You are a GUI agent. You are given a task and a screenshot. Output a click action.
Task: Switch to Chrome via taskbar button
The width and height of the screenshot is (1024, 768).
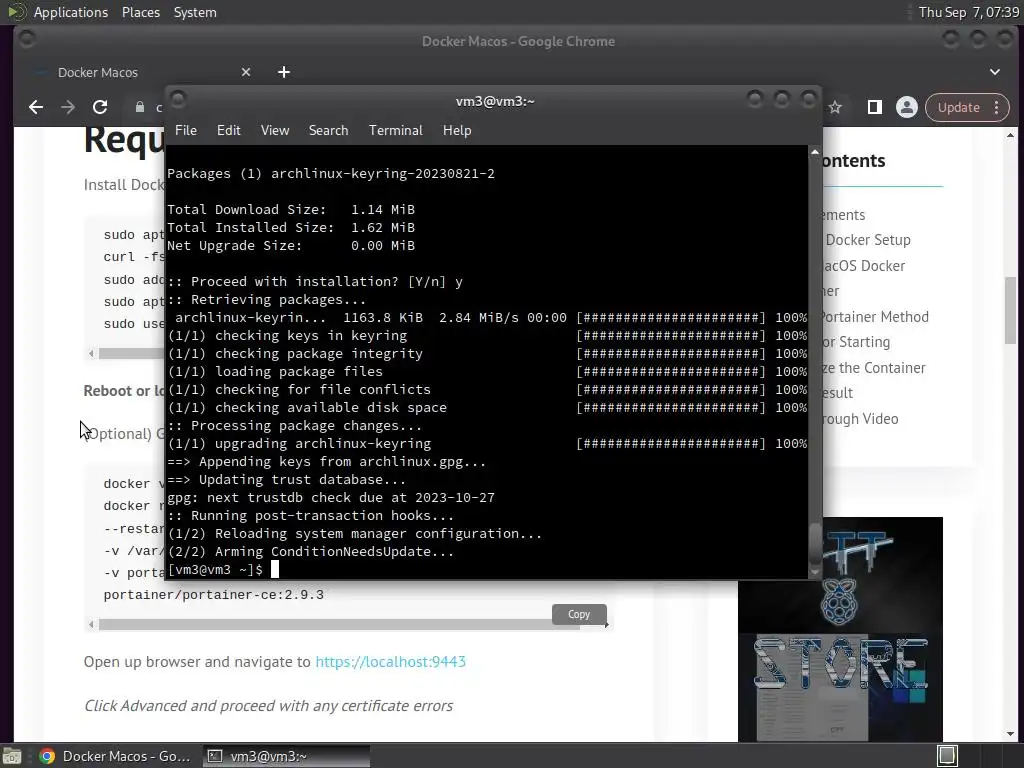[x=116, y=756]
